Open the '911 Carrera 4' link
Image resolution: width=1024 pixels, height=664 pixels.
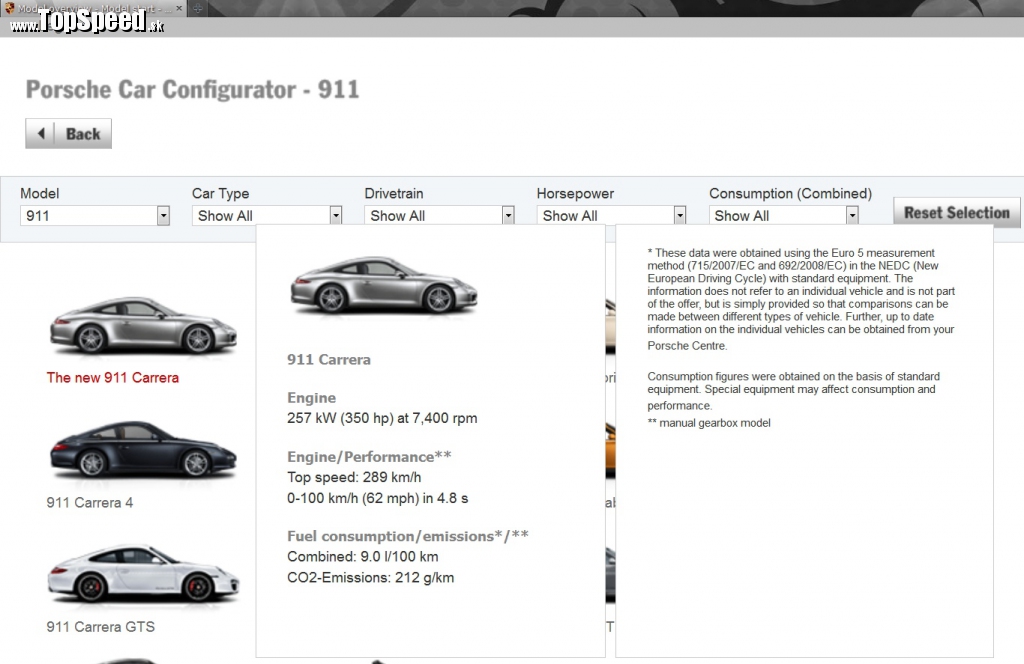tap(89, 503)
